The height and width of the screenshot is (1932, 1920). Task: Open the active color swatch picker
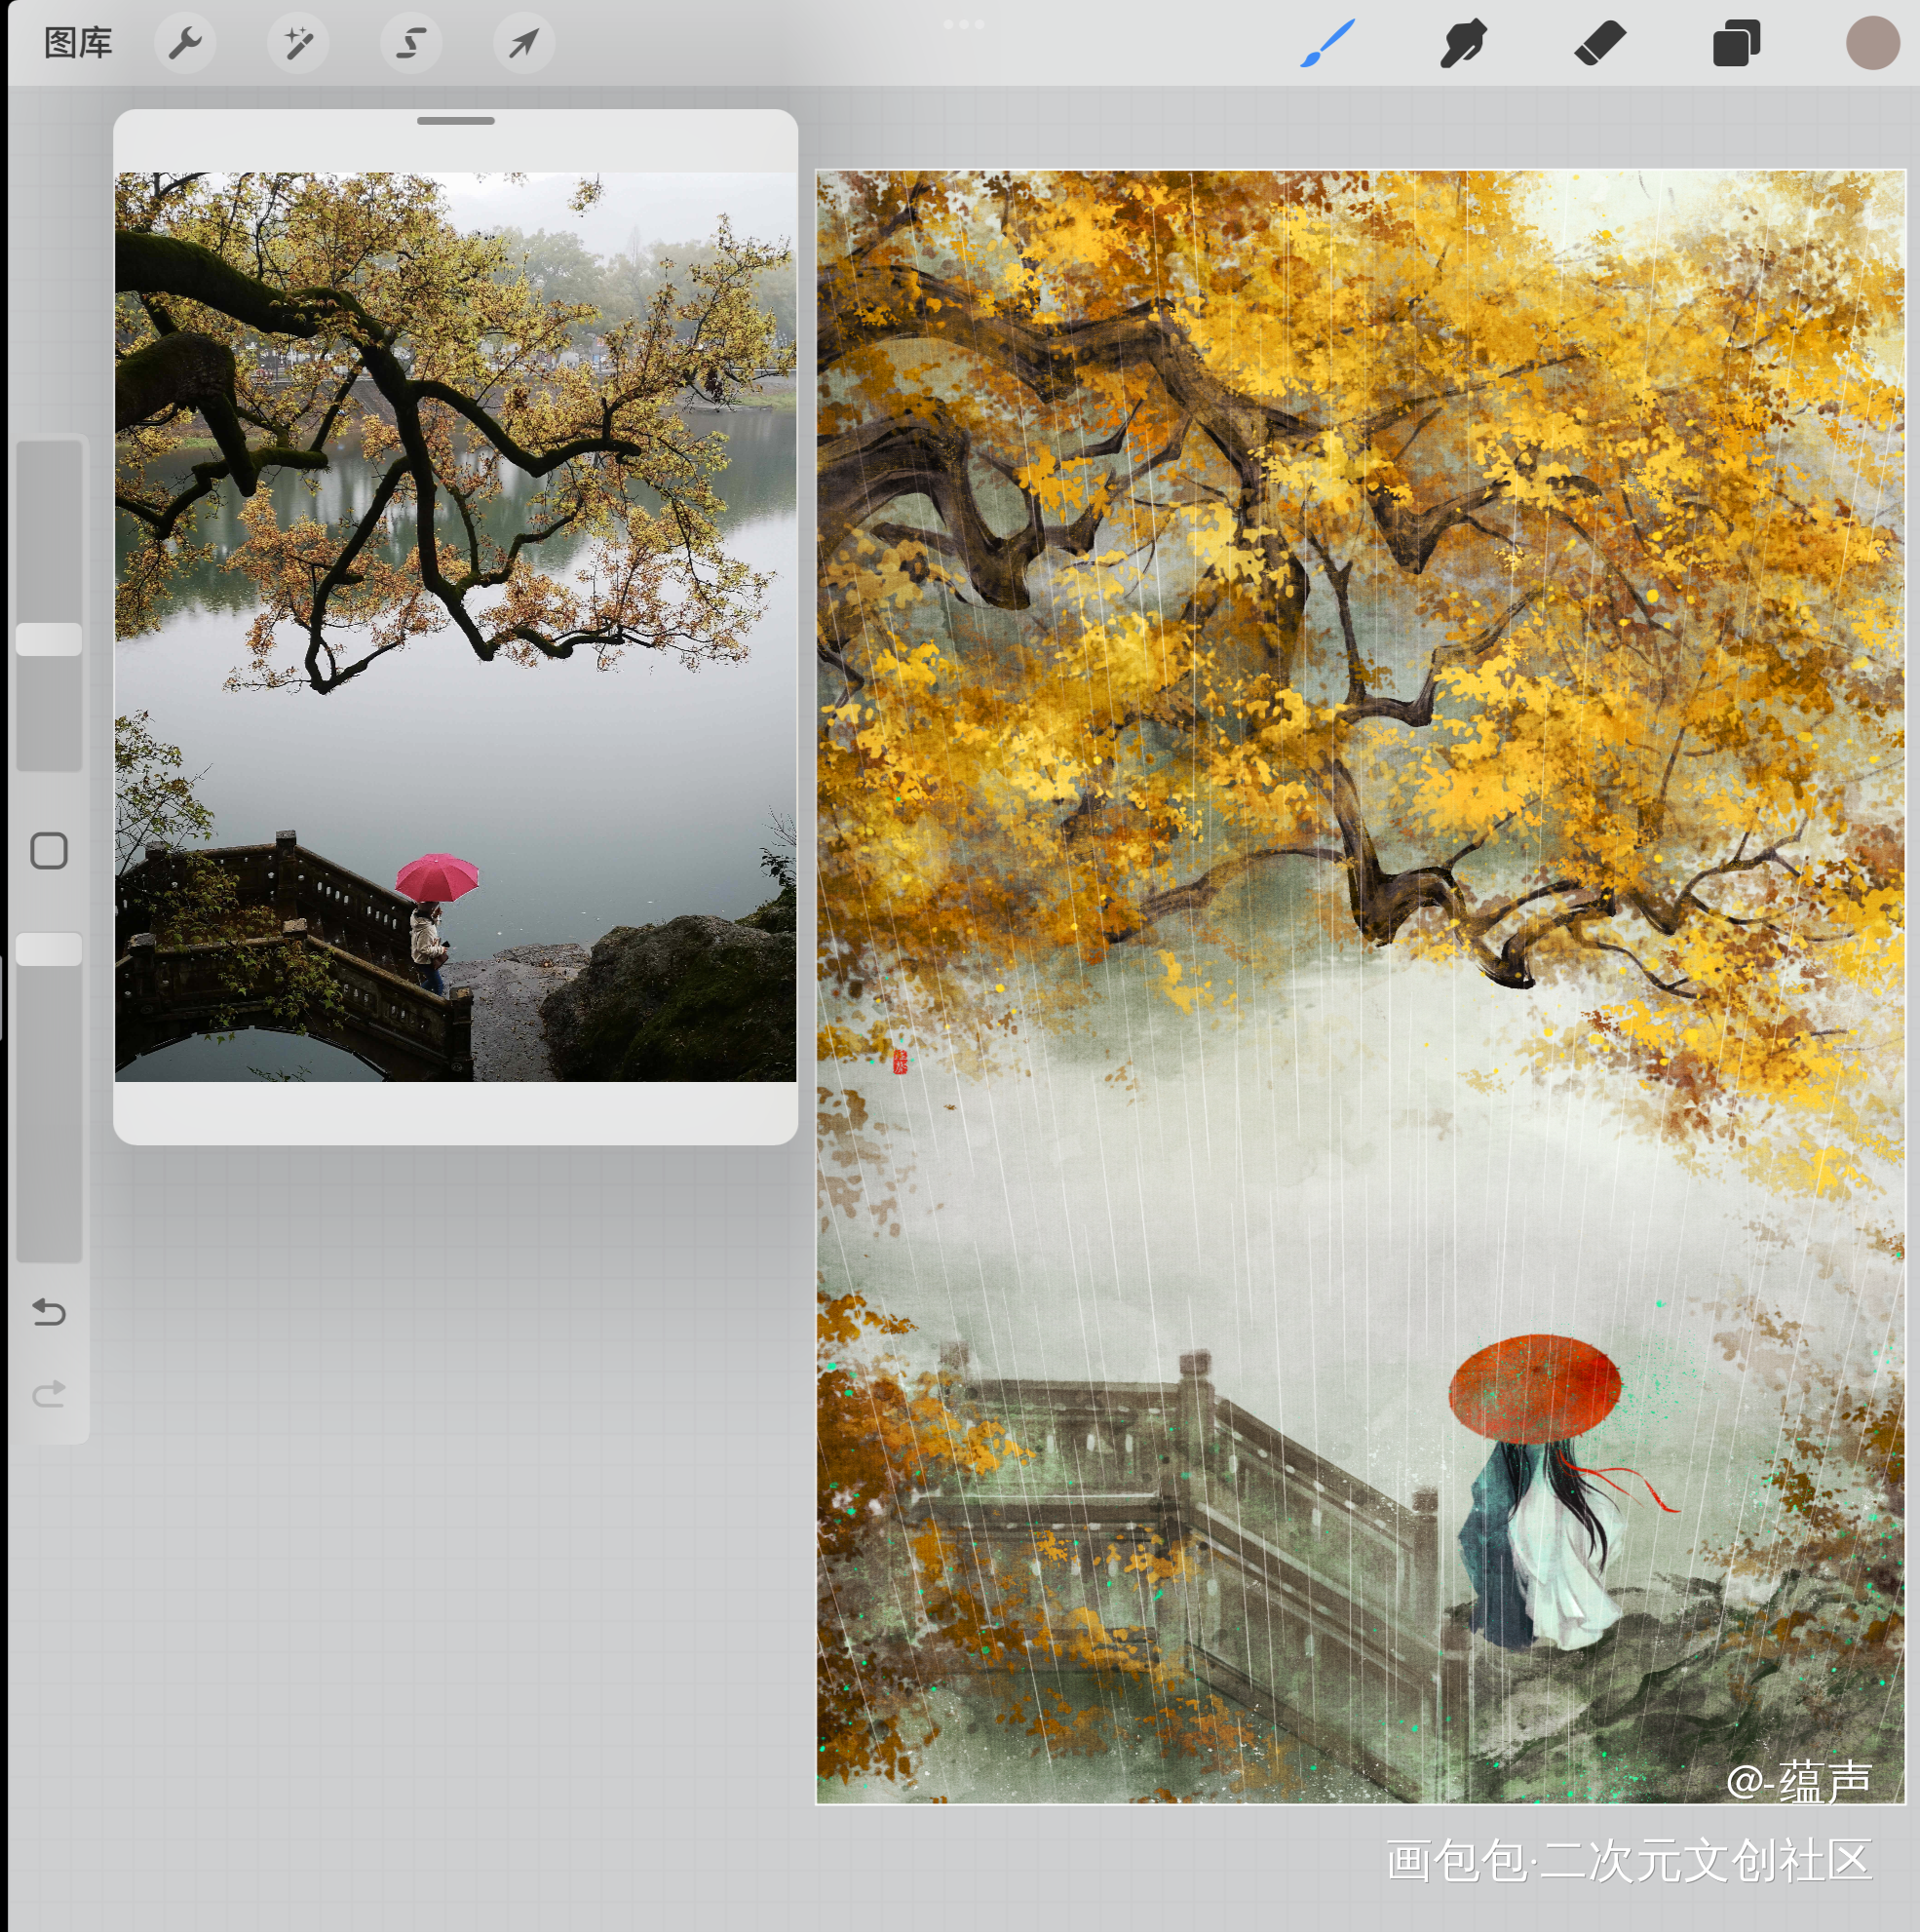1872,44
